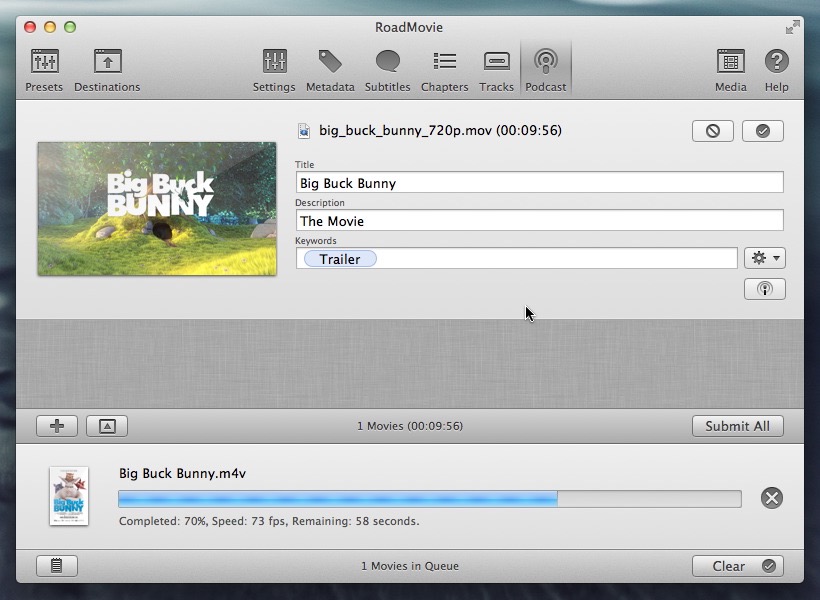Click in the Title text field

coord(539,183)
